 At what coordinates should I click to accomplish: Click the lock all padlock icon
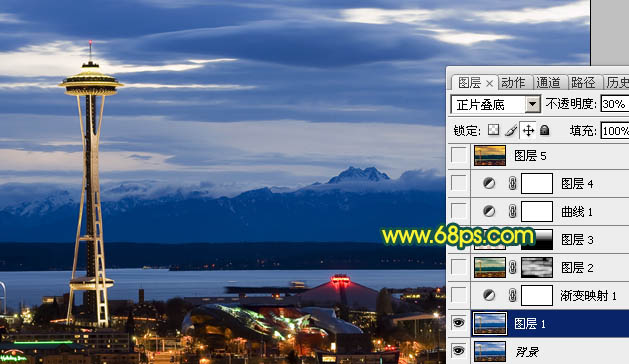point(544,130)
